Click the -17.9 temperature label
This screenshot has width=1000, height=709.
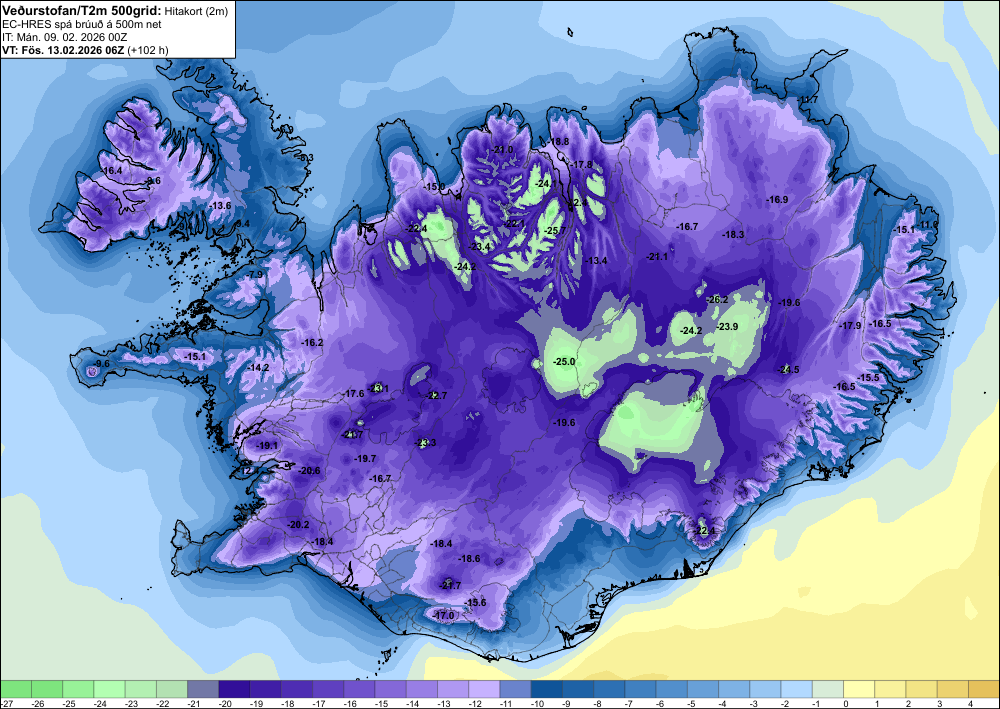tap(850, 326)
